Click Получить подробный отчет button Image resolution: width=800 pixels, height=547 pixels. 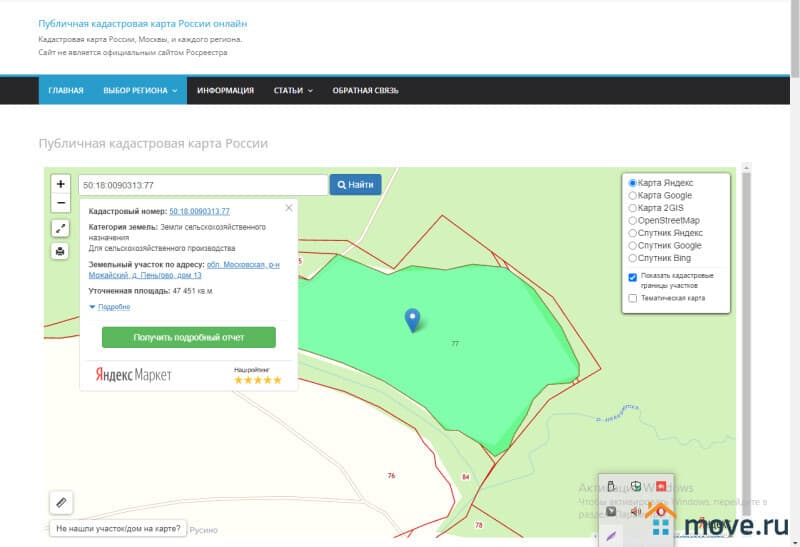point(188,337)
